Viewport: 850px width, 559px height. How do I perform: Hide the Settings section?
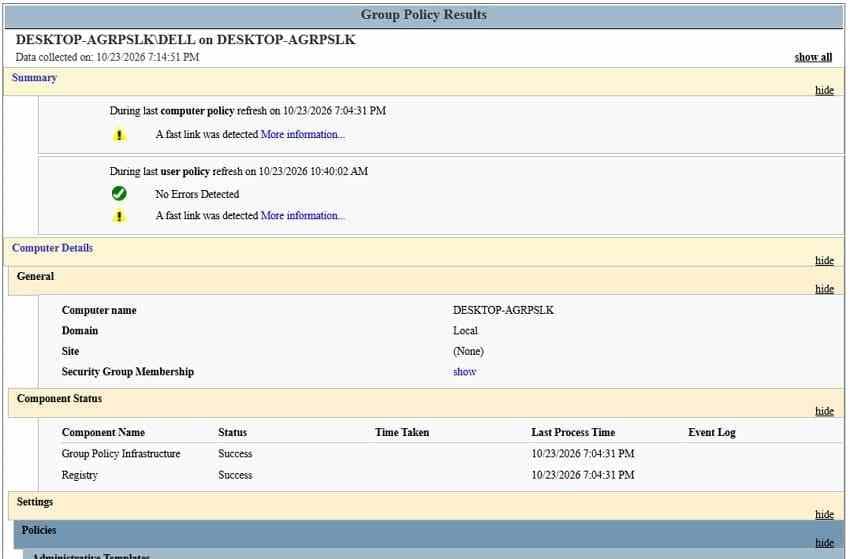[x=824, y=514]
